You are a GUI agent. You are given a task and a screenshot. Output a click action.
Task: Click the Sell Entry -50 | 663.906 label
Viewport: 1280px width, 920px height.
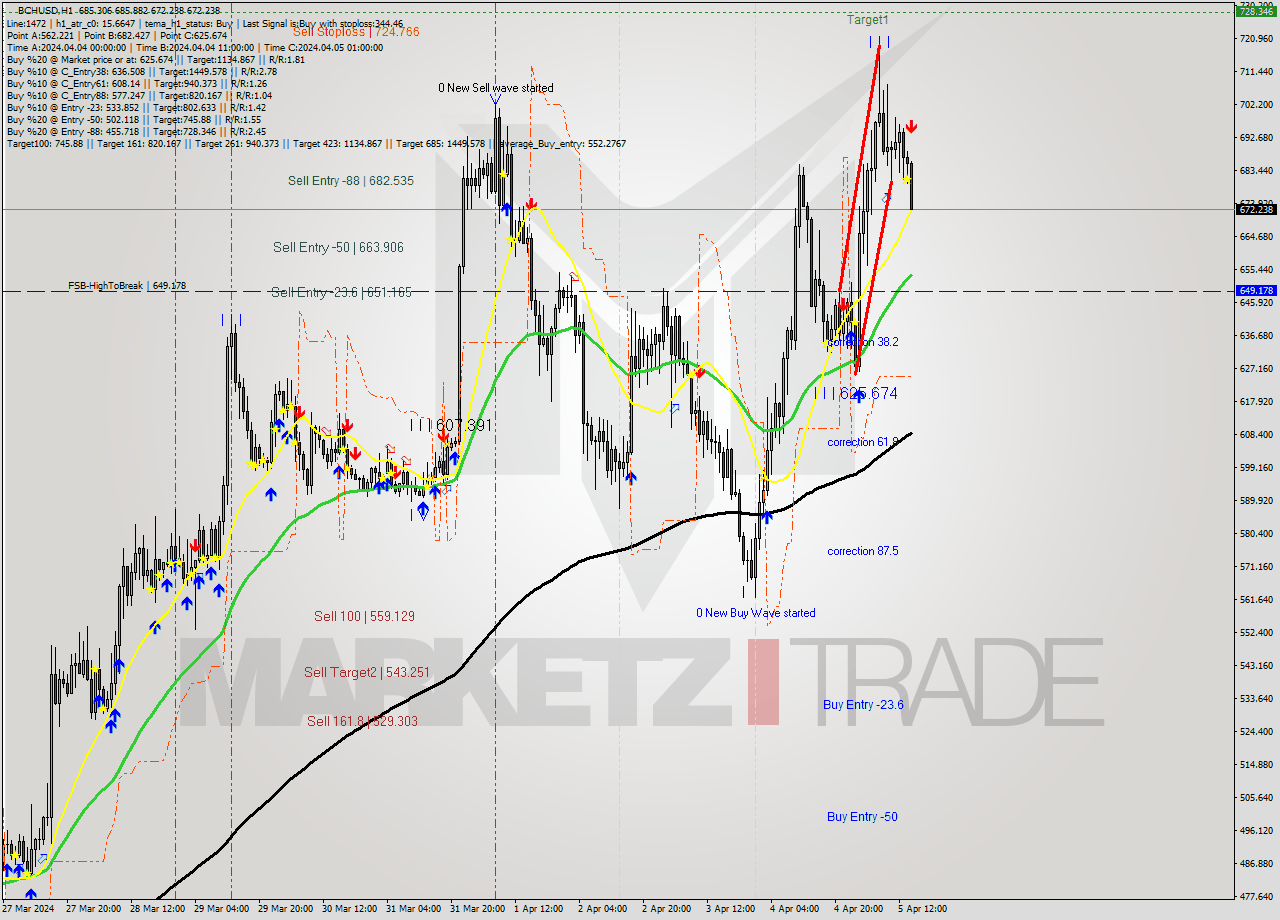pos(338,247)
